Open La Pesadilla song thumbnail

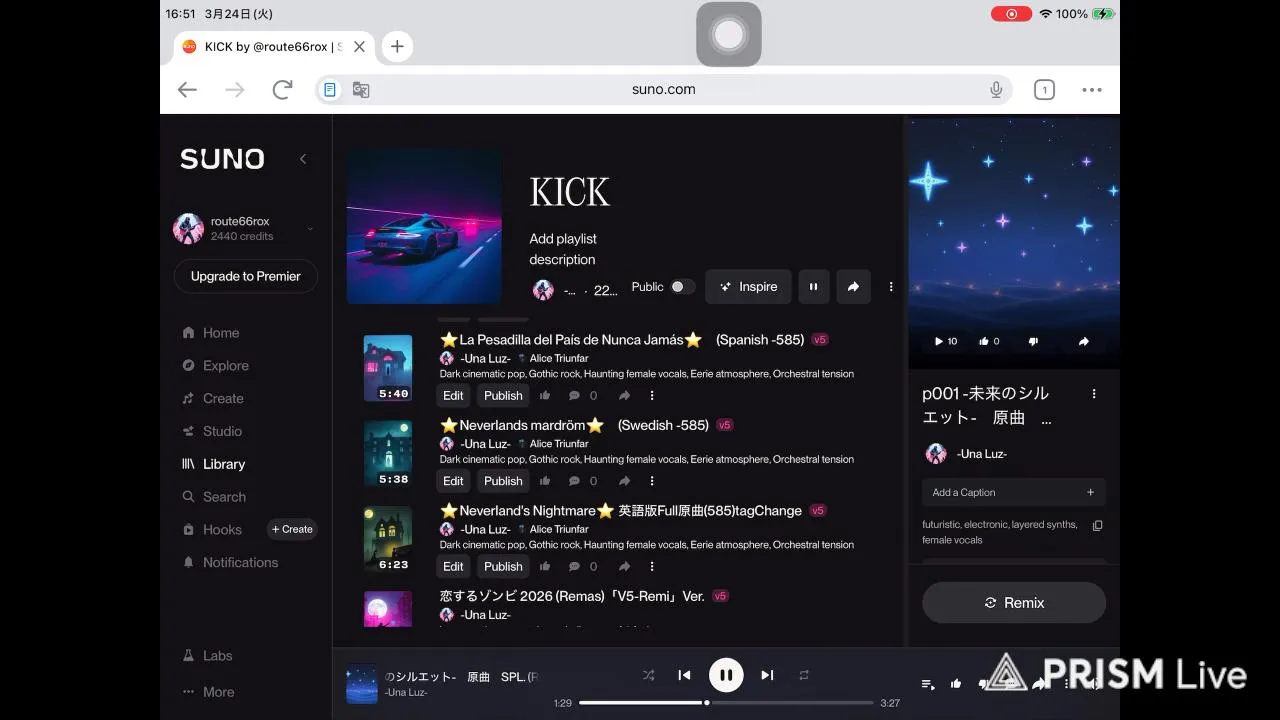click(388, 368)
